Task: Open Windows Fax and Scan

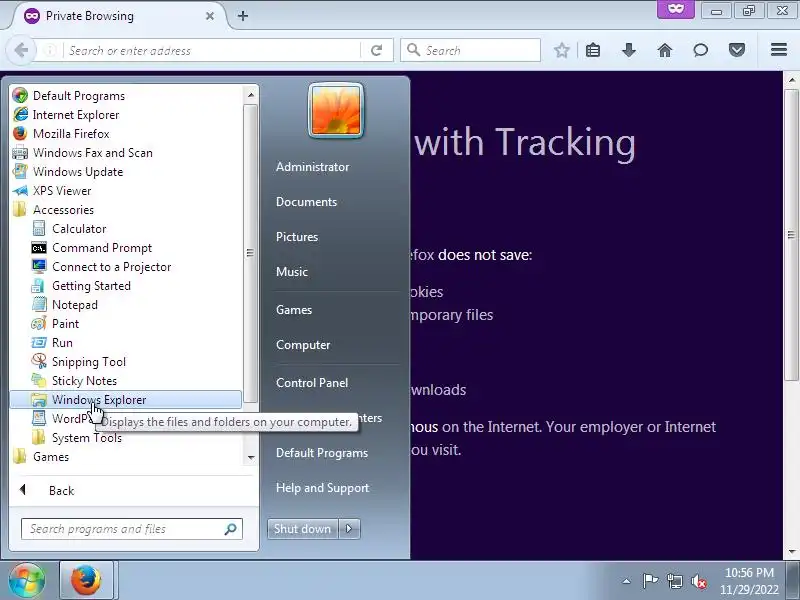Action: 126,153
